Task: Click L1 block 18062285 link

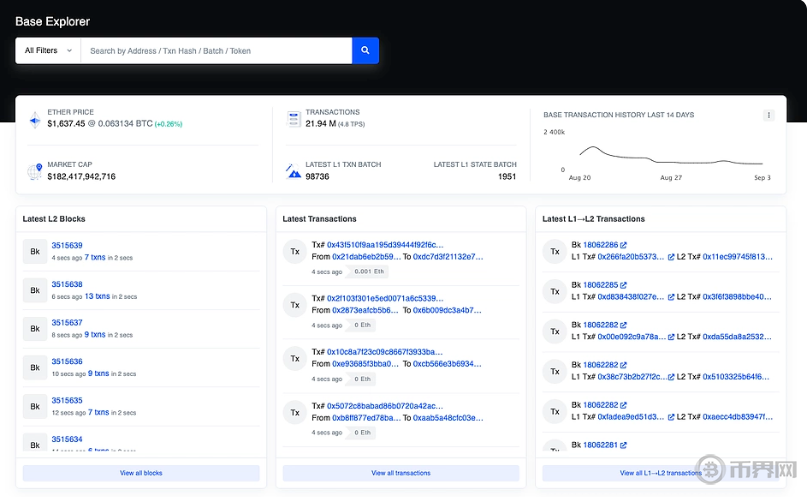Action: point(600,285)
